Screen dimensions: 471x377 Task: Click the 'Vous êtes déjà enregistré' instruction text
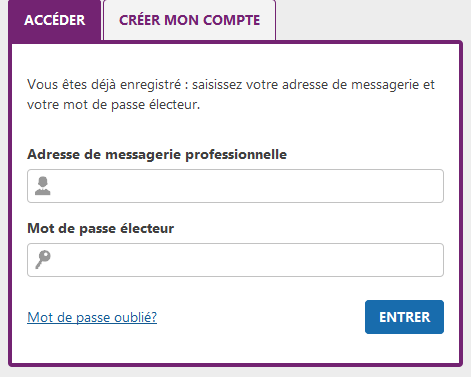click(231, 94)
